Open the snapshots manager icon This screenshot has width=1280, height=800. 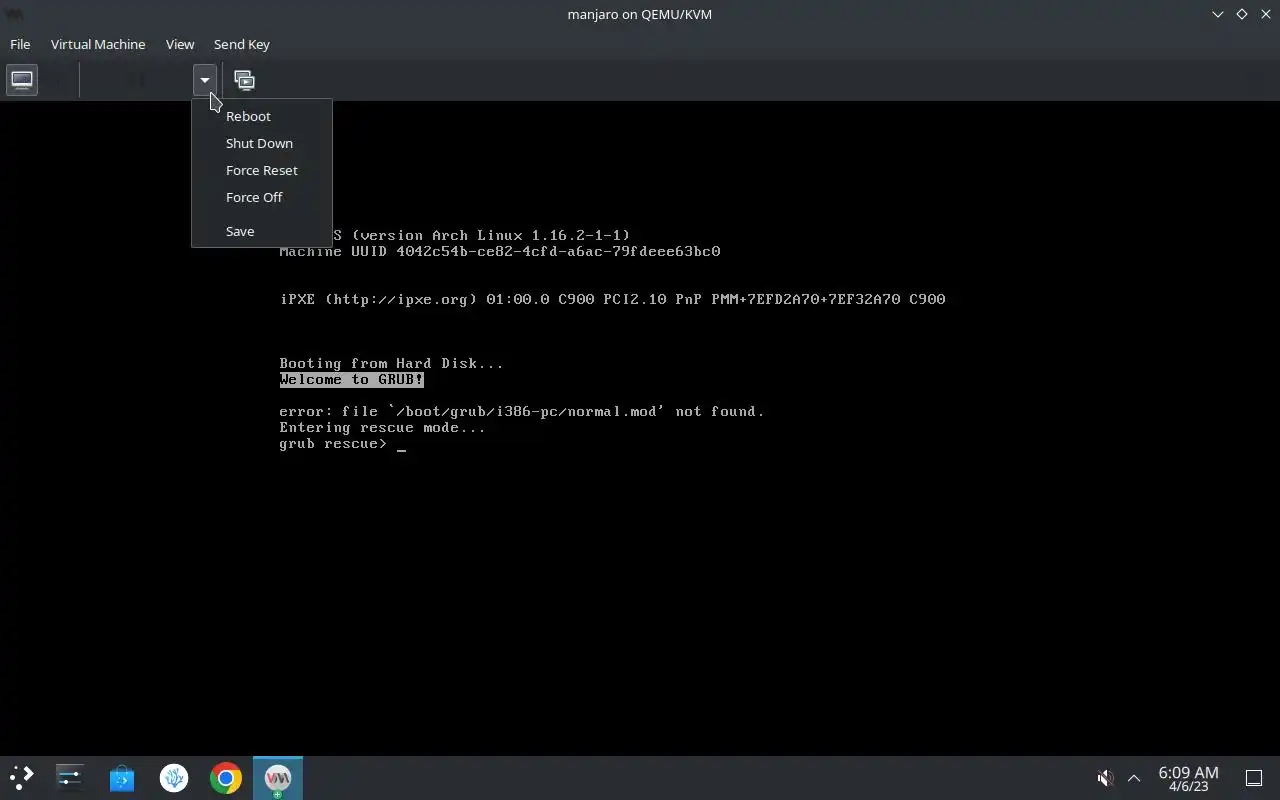pos(244,80)
